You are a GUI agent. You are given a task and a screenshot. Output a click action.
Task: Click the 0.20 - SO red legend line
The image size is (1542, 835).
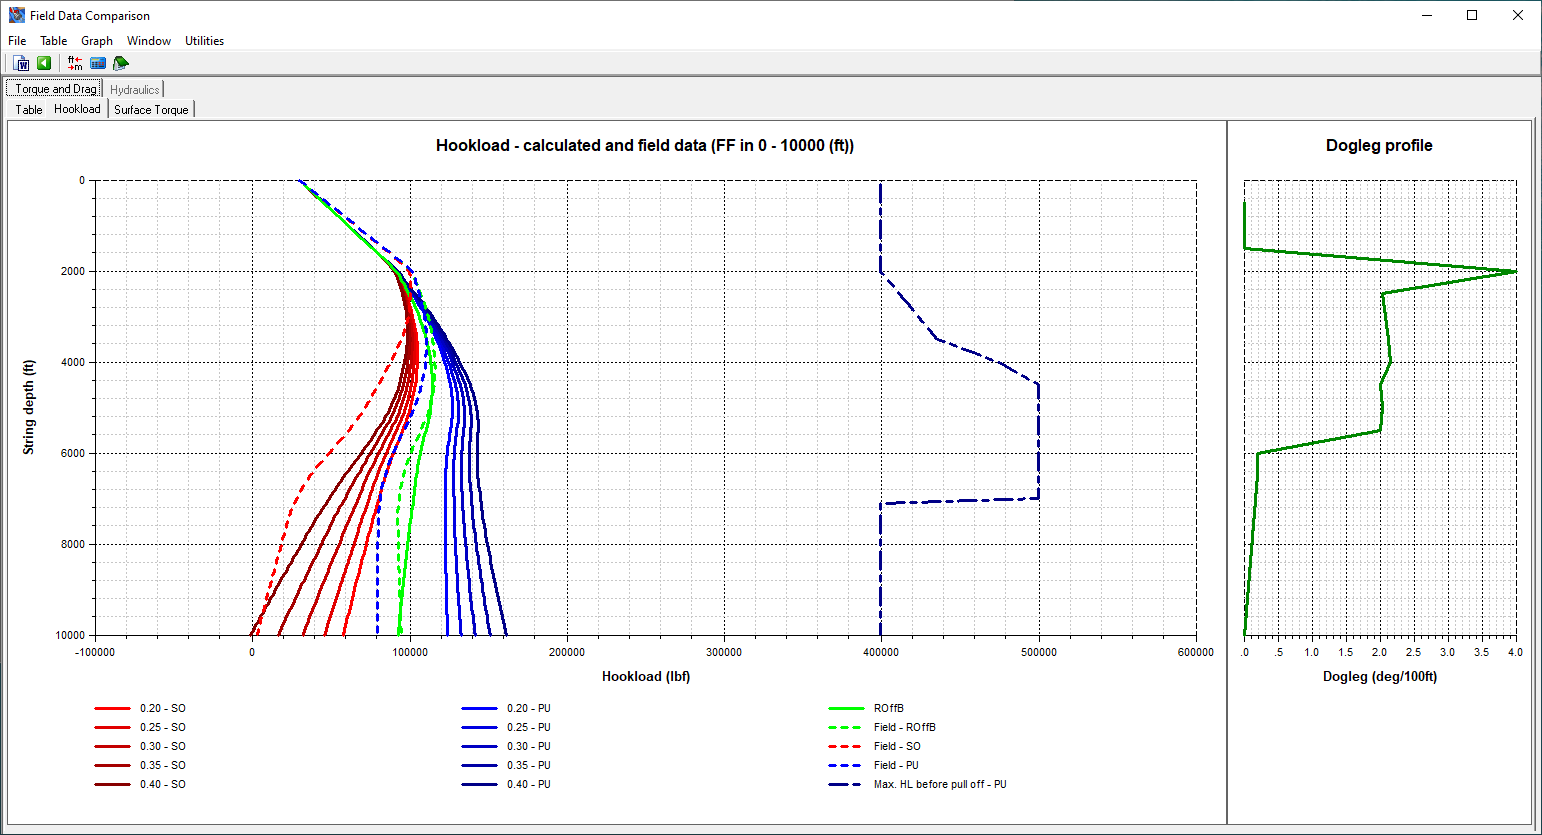pos(113,709)
